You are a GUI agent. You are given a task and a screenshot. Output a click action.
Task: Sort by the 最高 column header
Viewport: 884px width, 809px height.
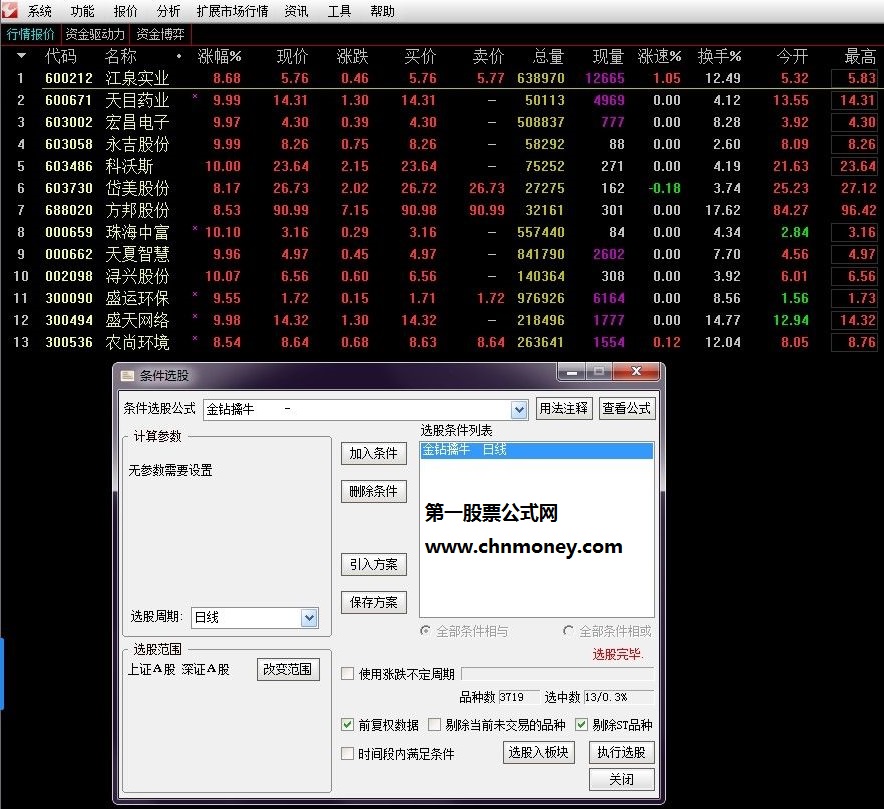[860, 56]
